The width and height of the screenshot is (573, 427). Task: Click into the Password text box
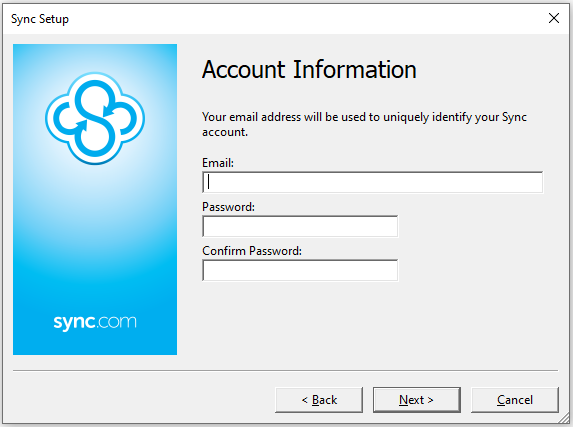(300, 226)
